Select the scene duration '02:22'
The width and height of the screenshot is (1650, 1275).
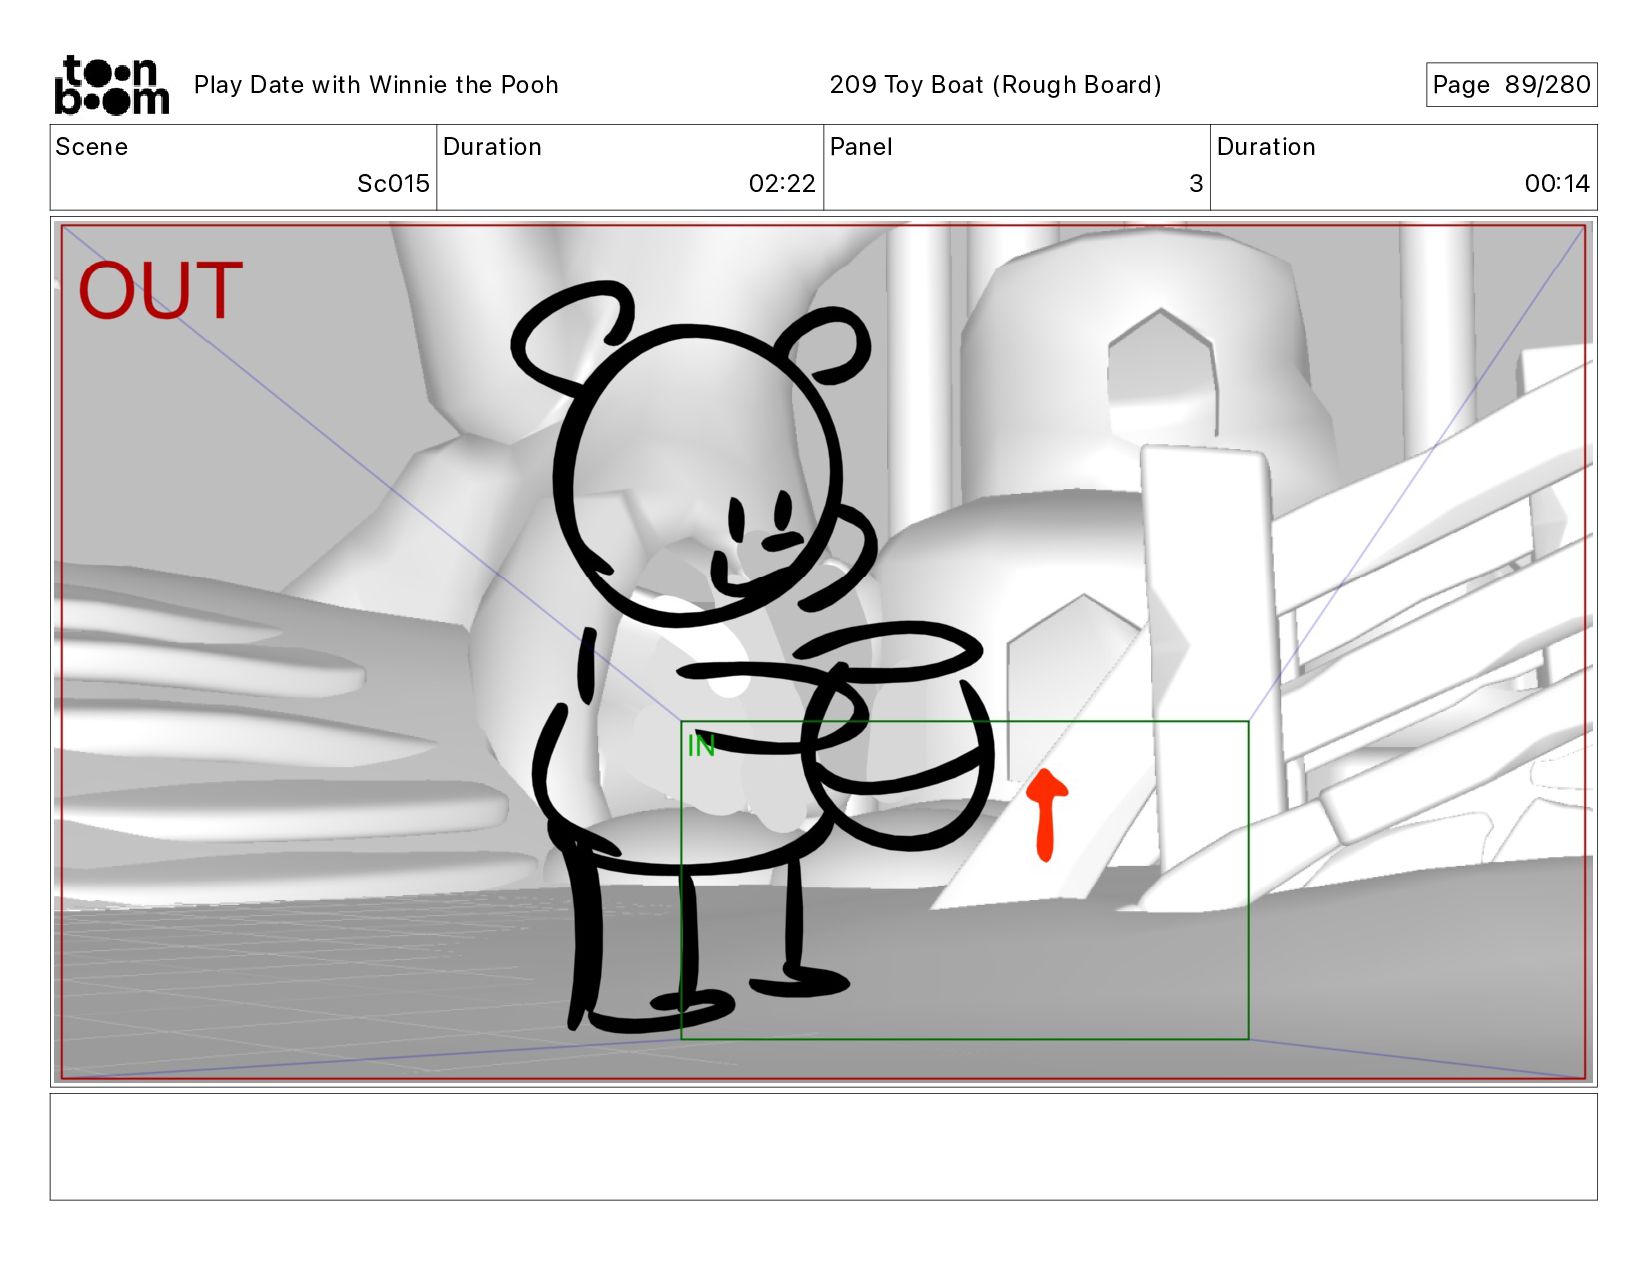[x=782, y=184]
